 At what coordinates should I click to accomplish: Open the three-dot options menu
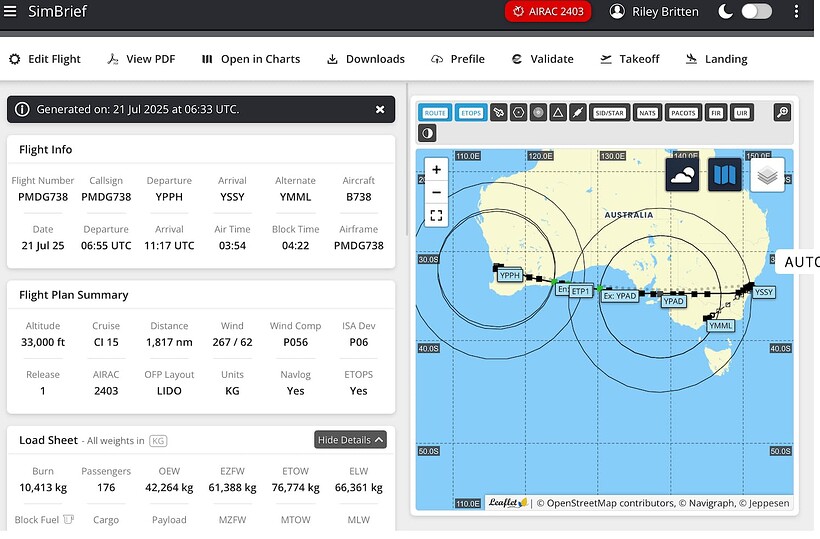tap(796, 12)
